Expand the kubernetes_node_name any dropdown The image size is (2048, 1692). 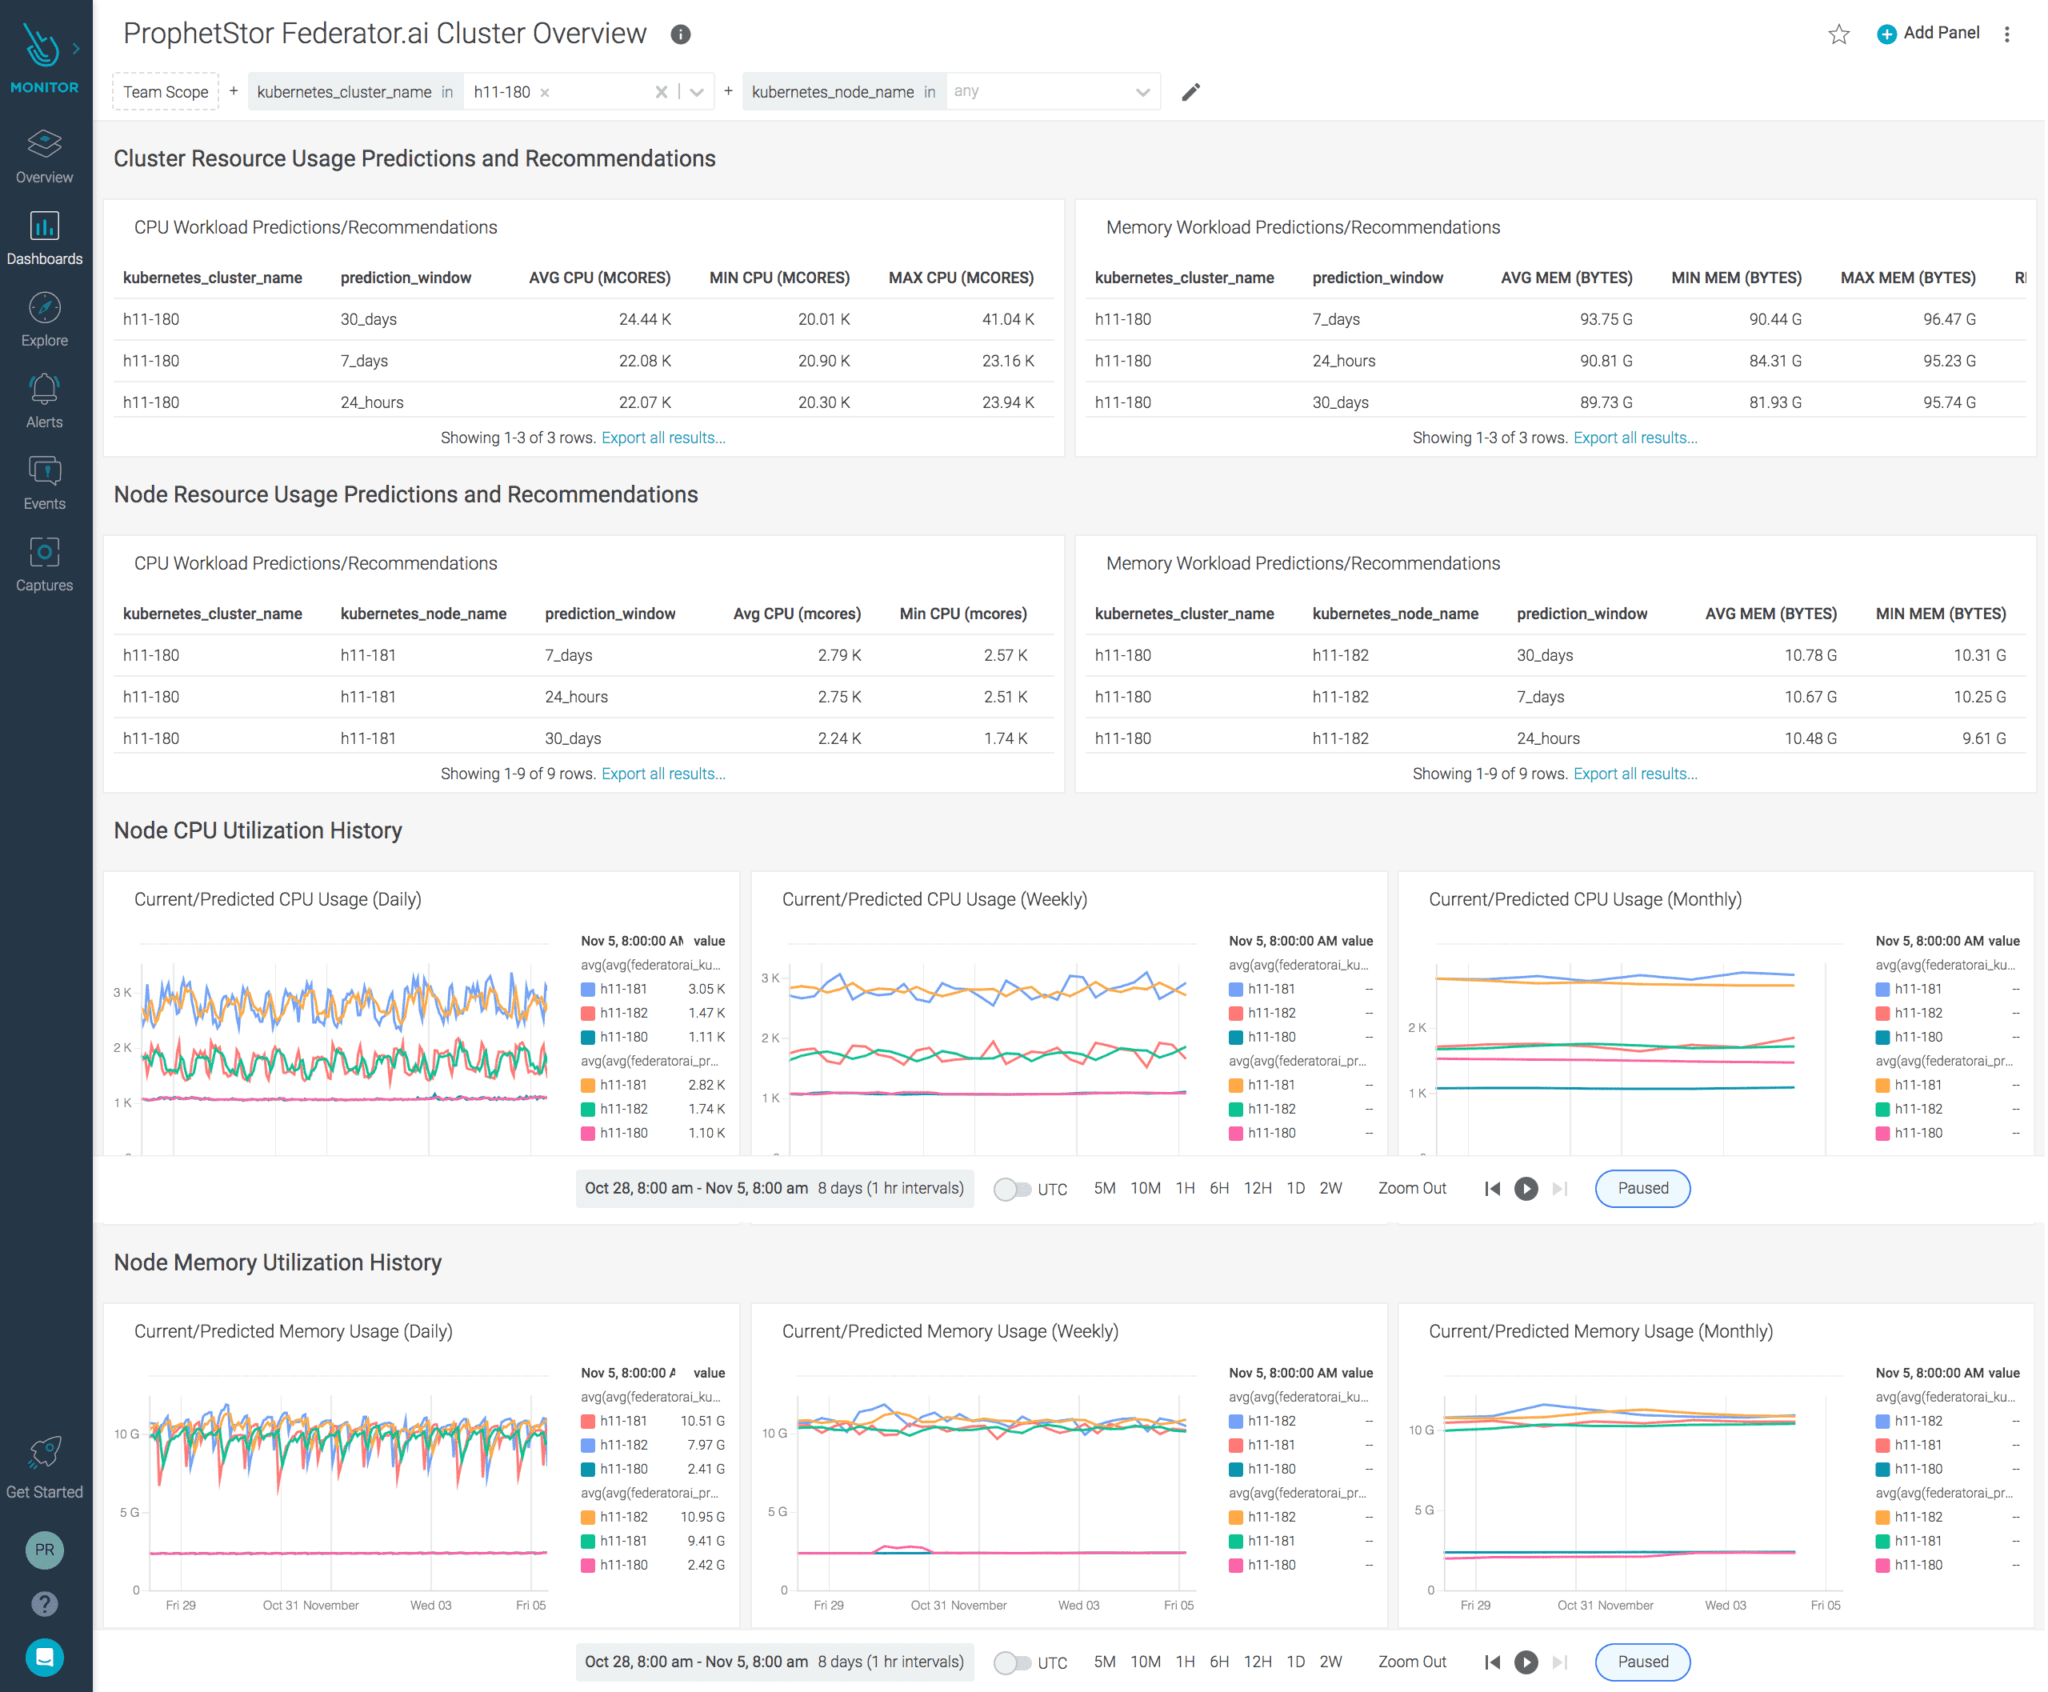[1143, 91]
